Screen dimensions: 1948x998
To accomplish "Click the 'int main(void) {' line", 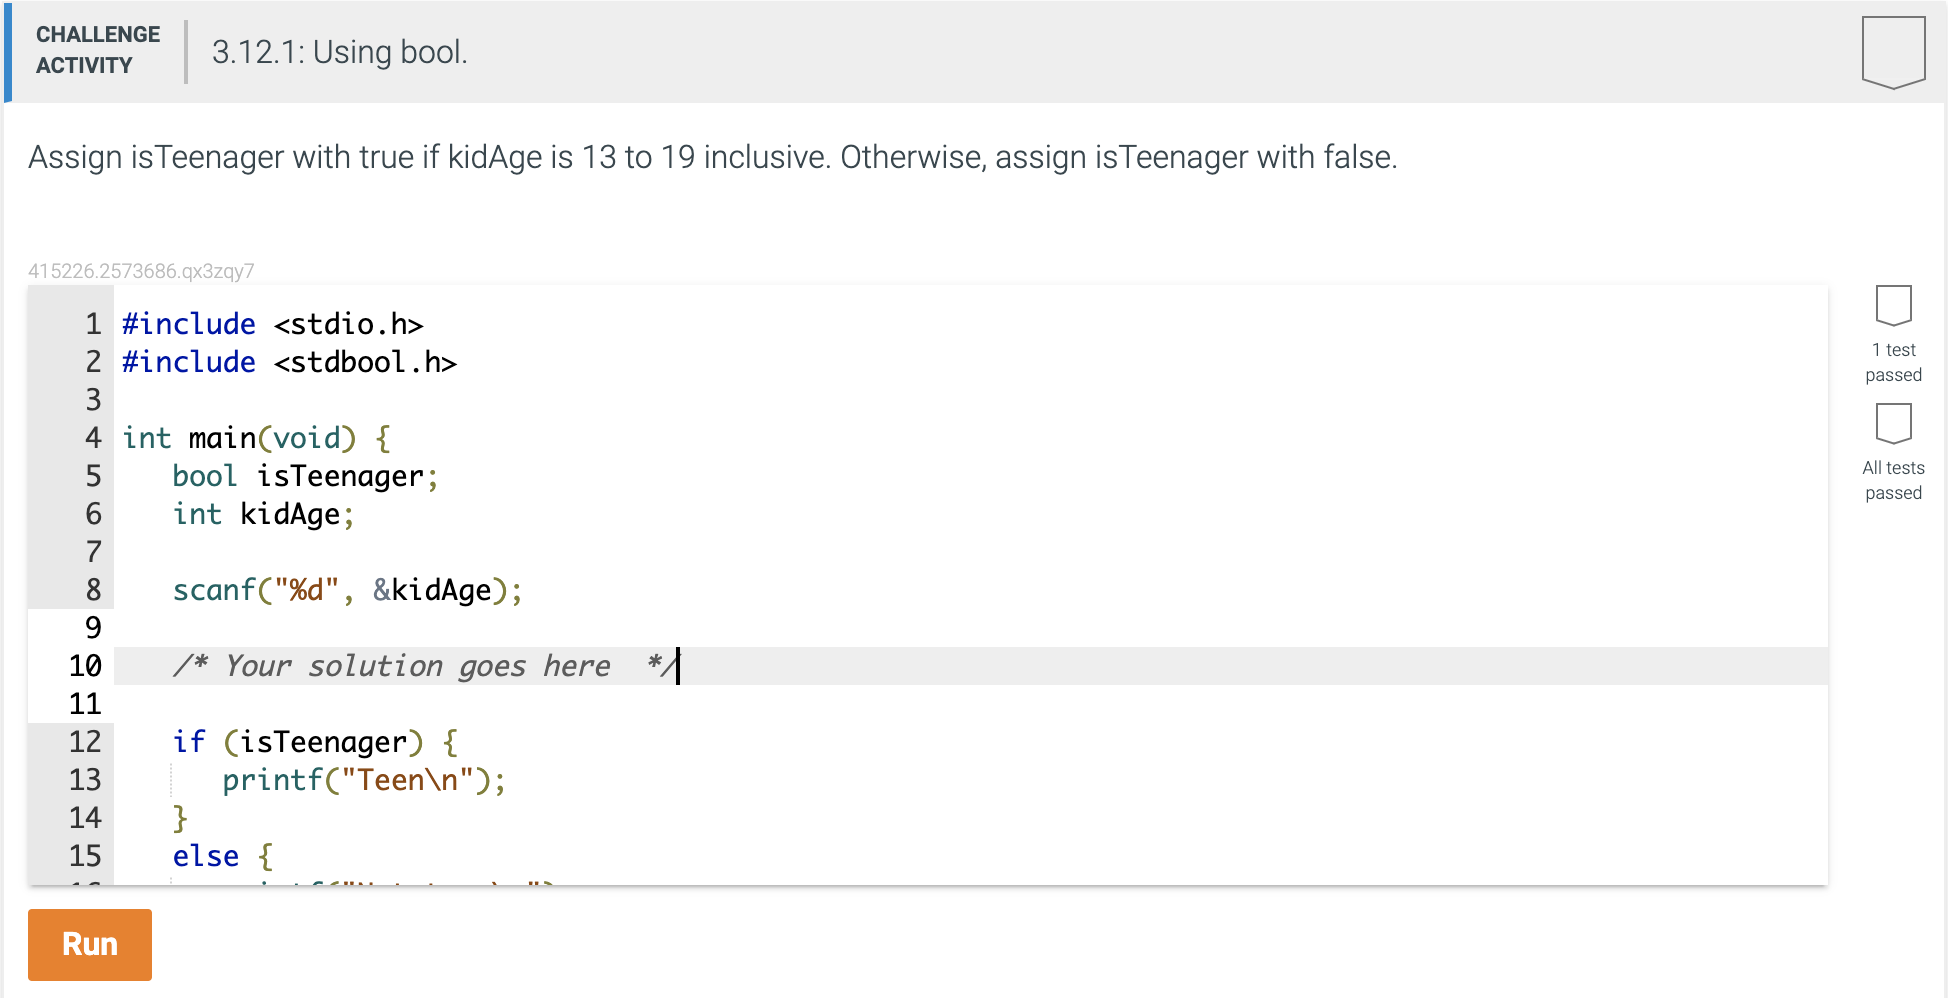I will pos(256,438).
